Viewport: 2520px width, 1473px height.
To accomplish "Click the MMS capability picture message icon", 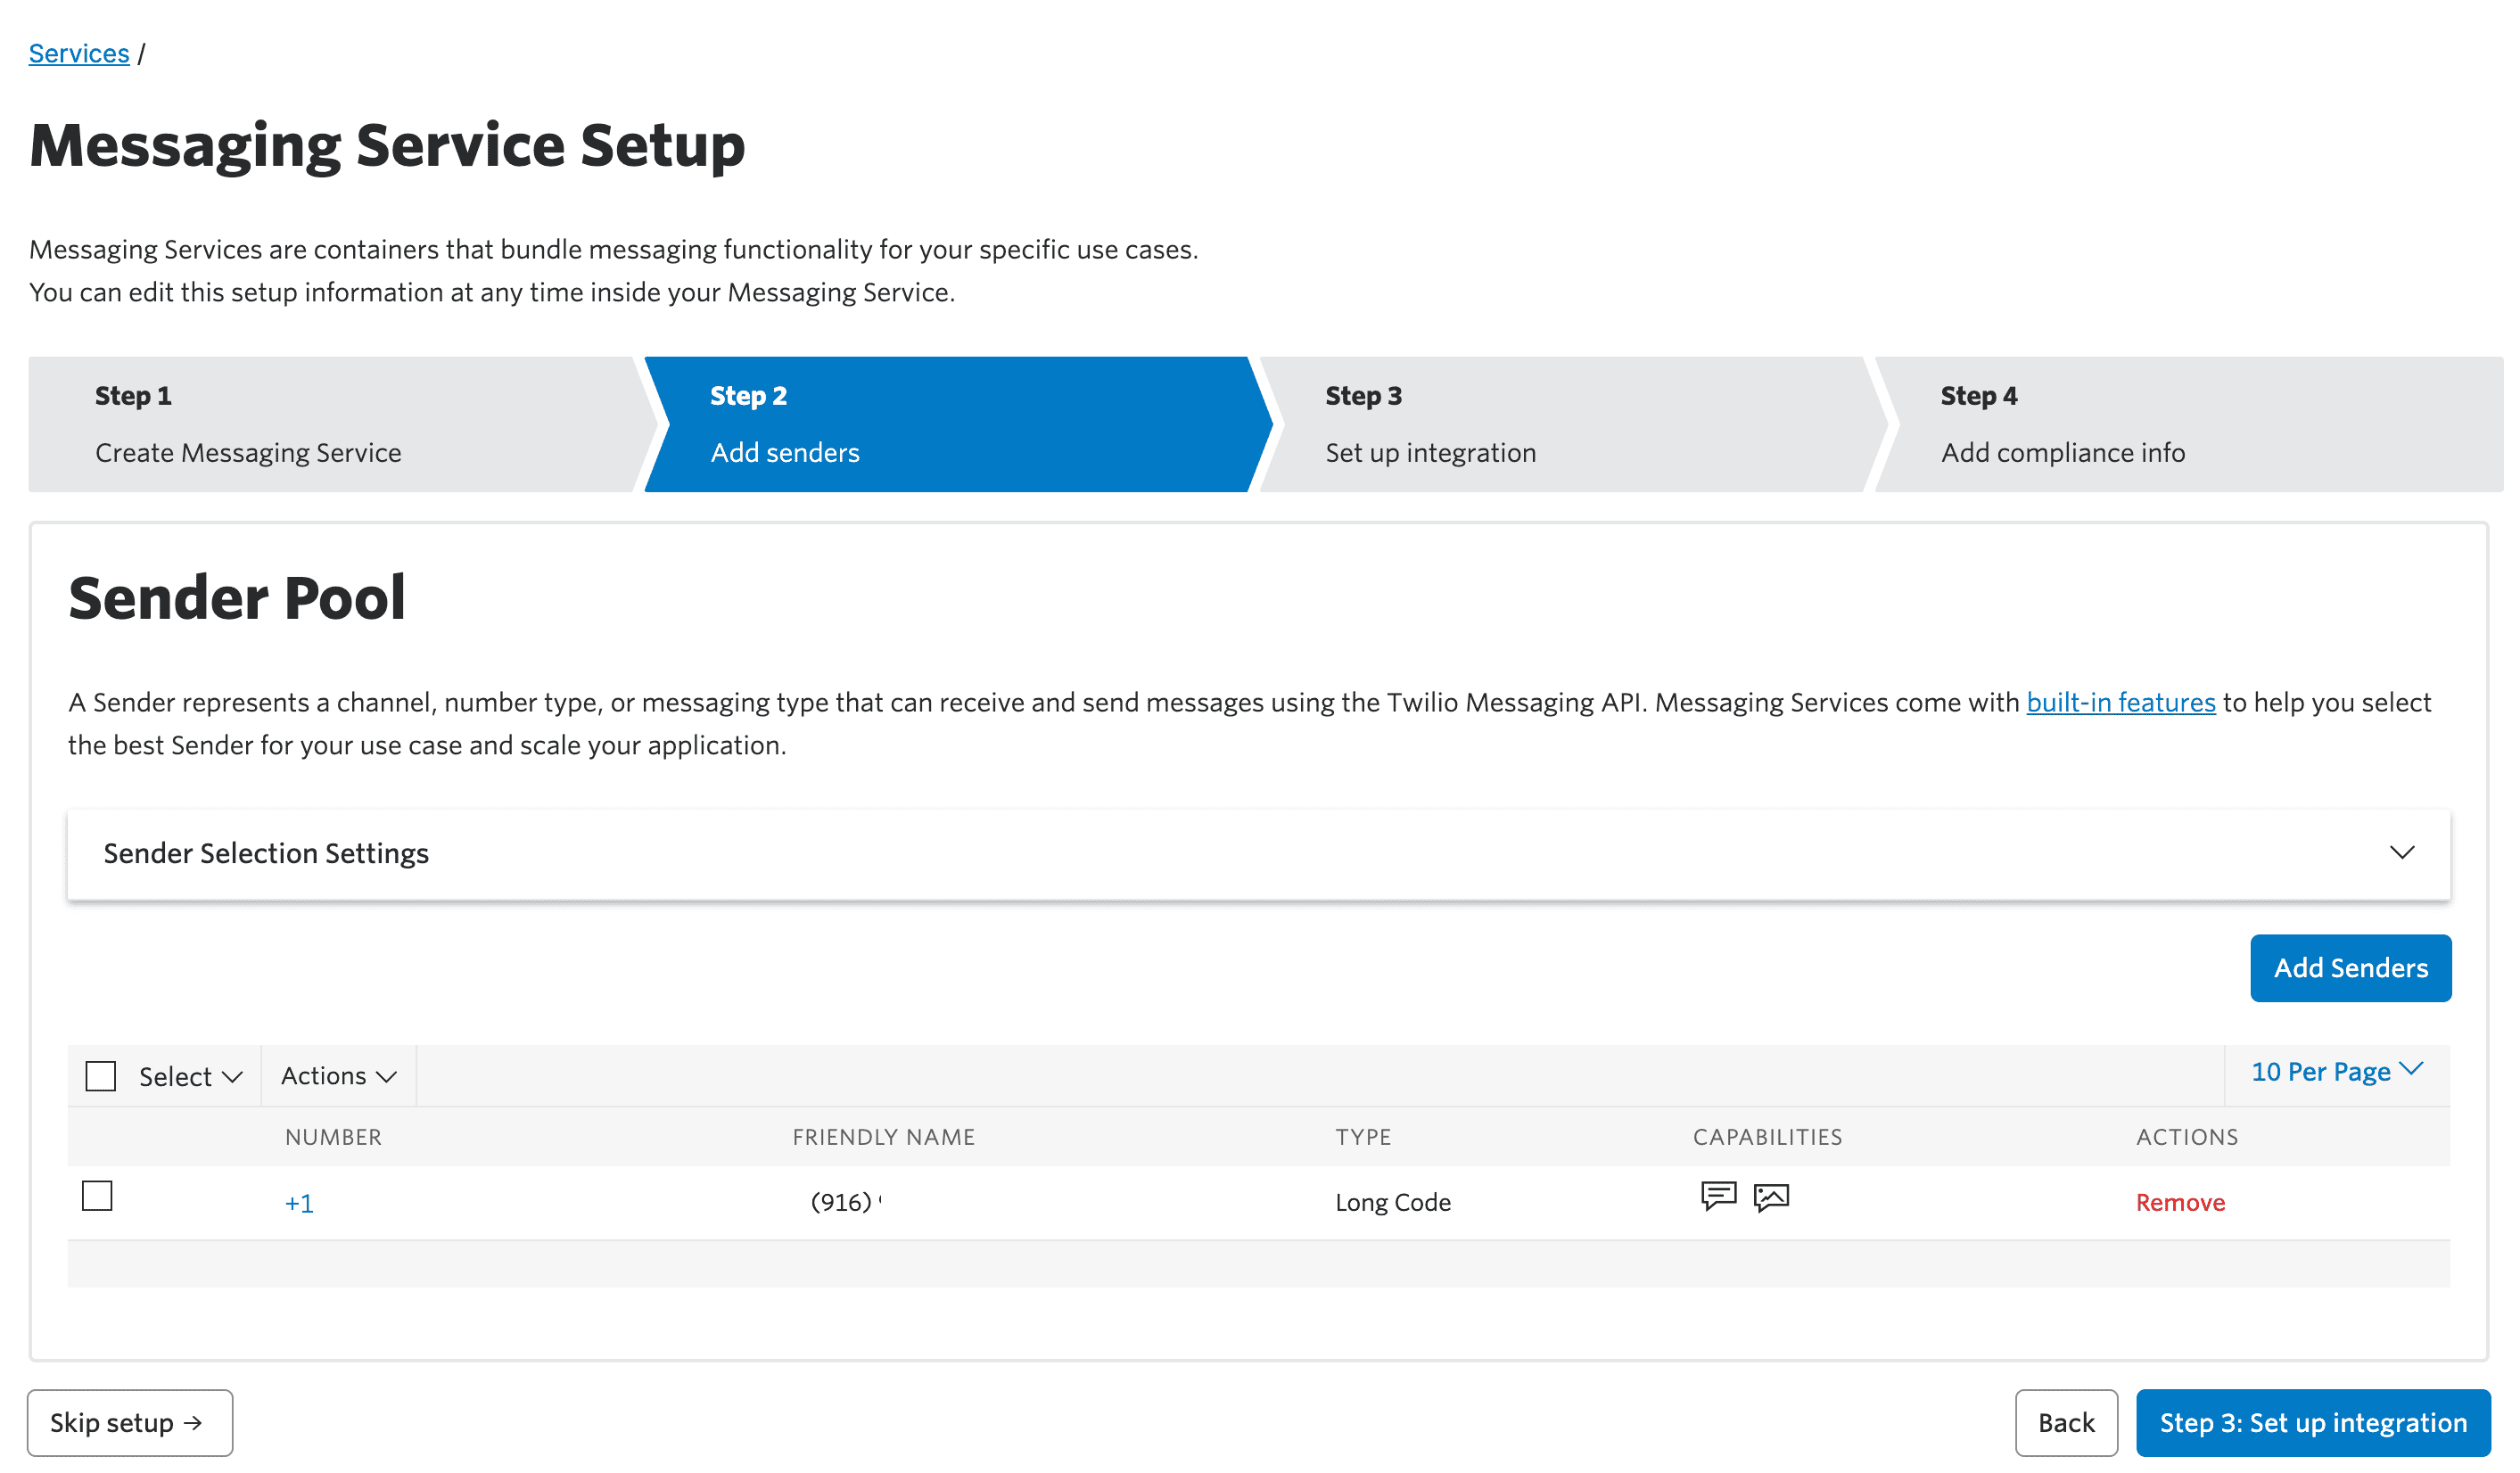I will (1771, 1197).
